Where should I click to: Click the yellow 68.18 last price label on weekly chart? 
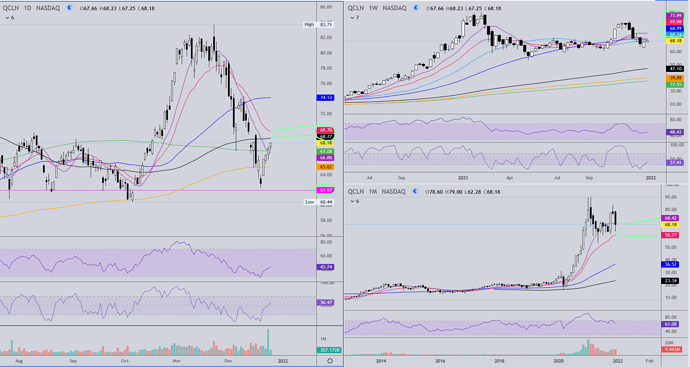tap(675, 41)
